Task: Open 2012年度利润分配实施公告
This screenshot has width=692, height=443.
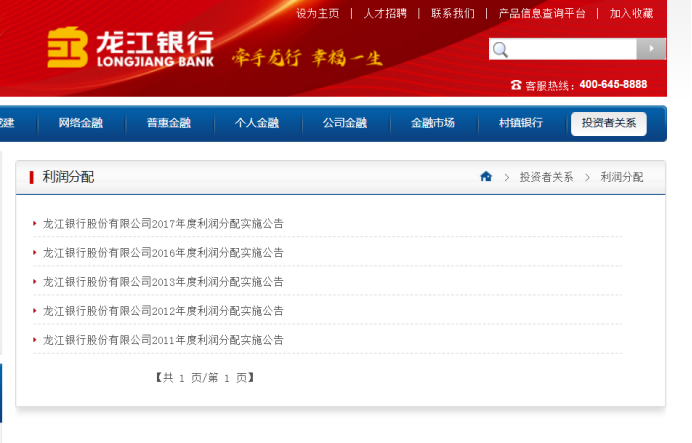Action: pyautogui.click(x=163, y=311)
